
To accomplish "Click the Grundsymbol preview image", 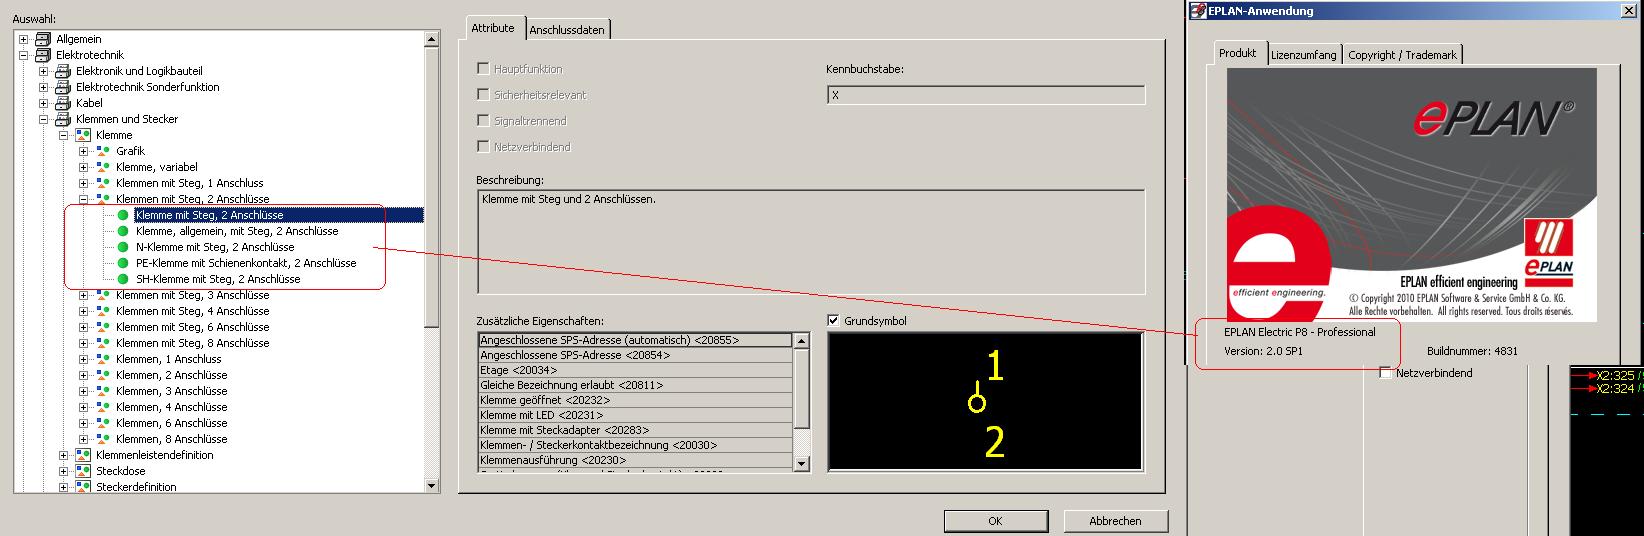I will coord(985,401).
